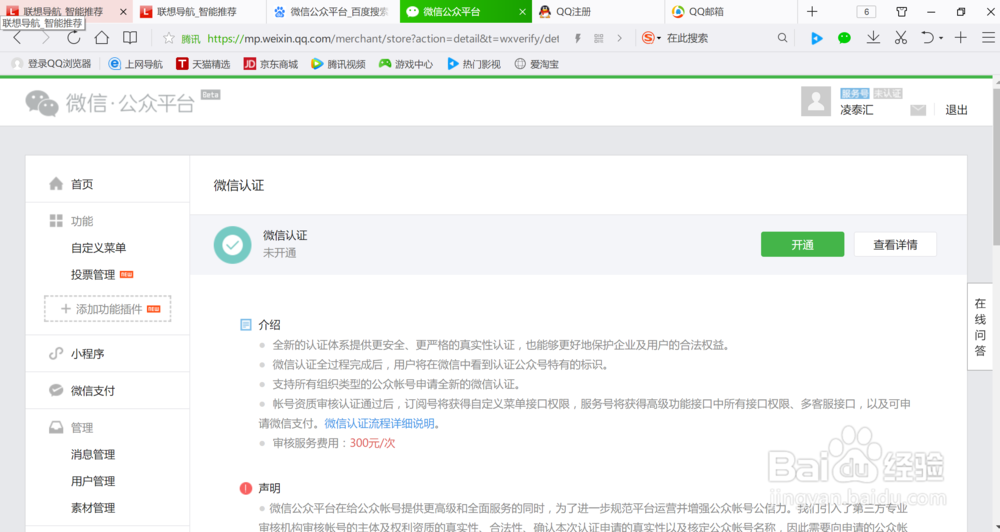Open the 爱淘宝 bookmark
Viewport: 1000px width, 532px height.
(537, 64)
